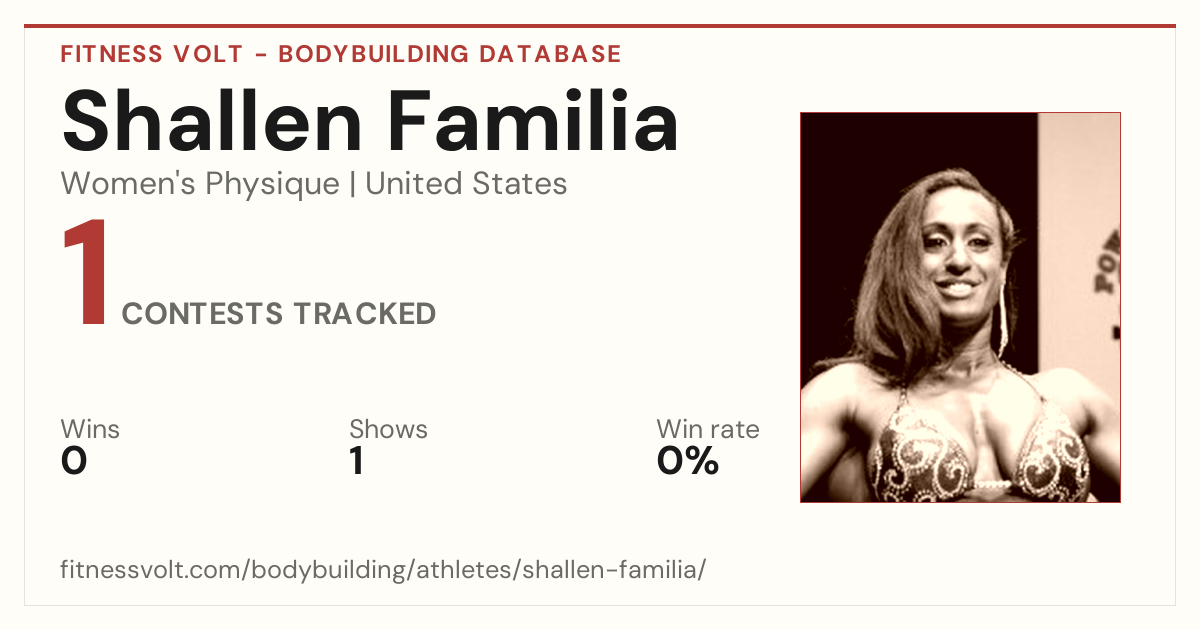Click the Shallen Familia athlete photo
The width and height of the screenshot is (1200, 630).
click(960, 307)
